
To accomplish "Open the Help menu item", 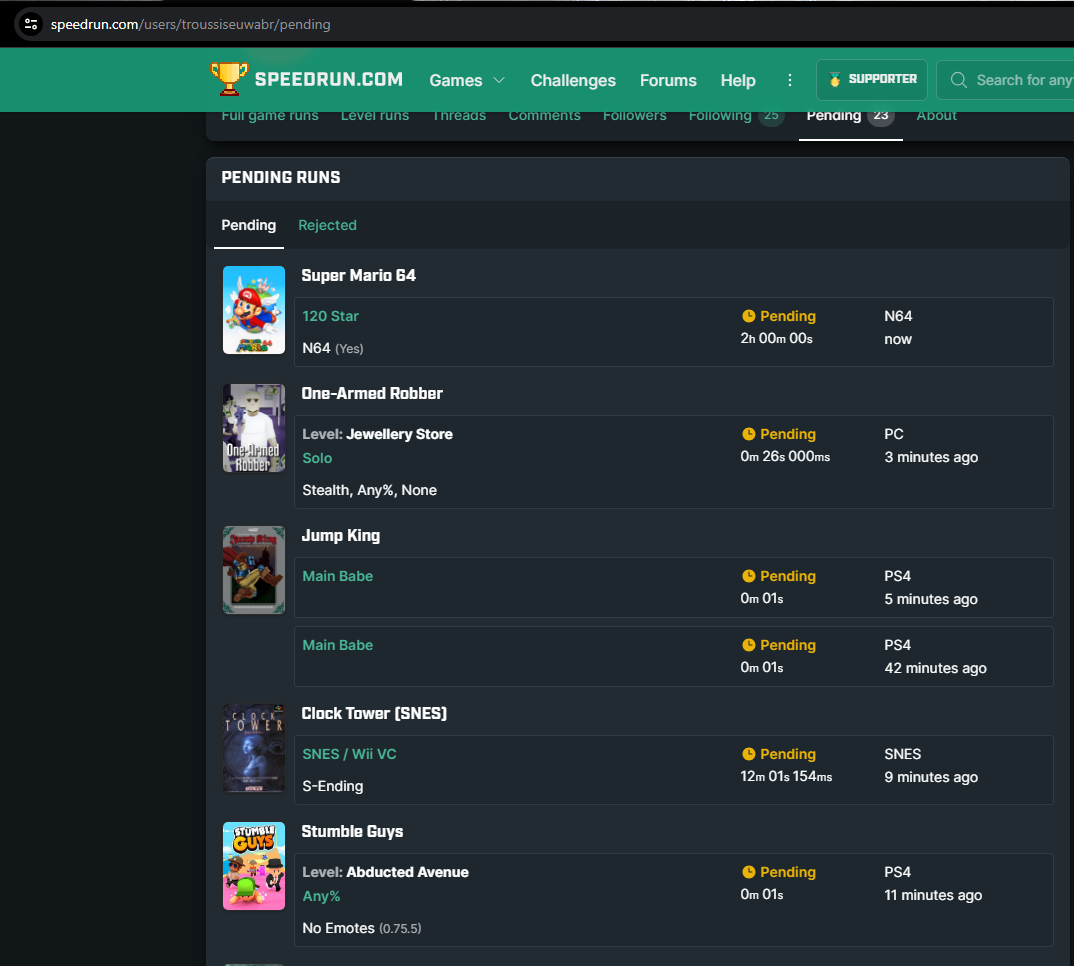I will 738,80.
